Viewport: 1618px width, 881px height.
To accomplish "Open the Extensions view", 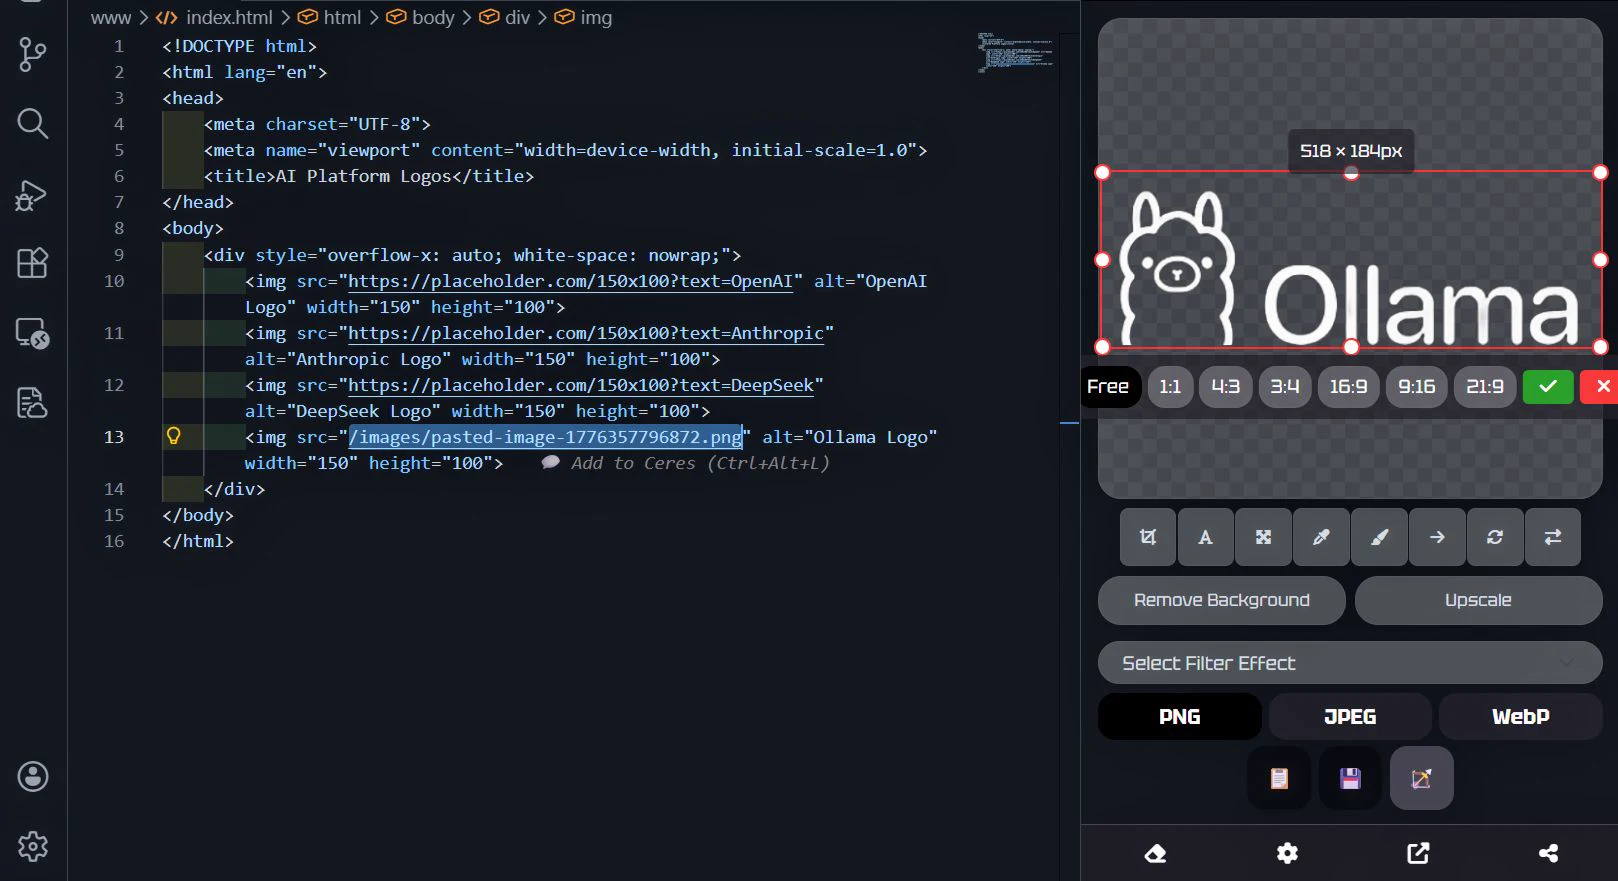I will (33, 263).
